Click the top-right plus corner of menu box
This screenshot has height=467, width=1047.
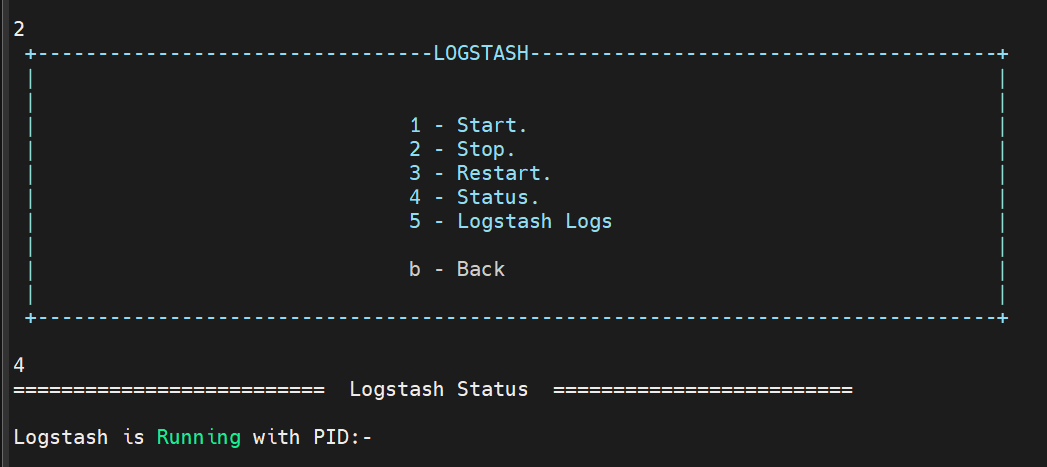[x=1003, y=53]
